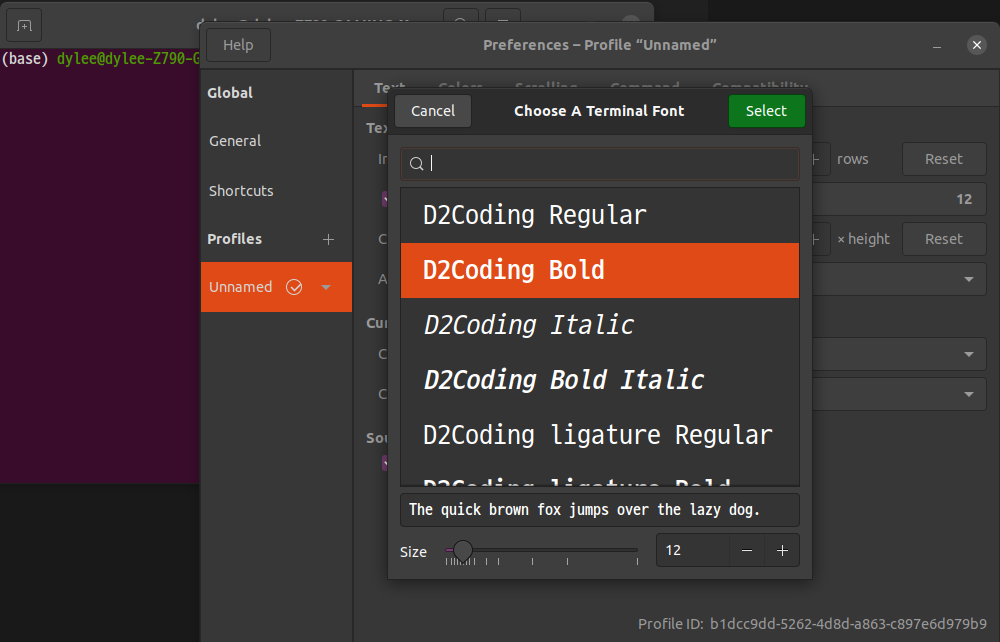This screenshot has height=642, width=1000.
Task: Focus the font search field
Action: pyautogui.click(x=599, y=164)
